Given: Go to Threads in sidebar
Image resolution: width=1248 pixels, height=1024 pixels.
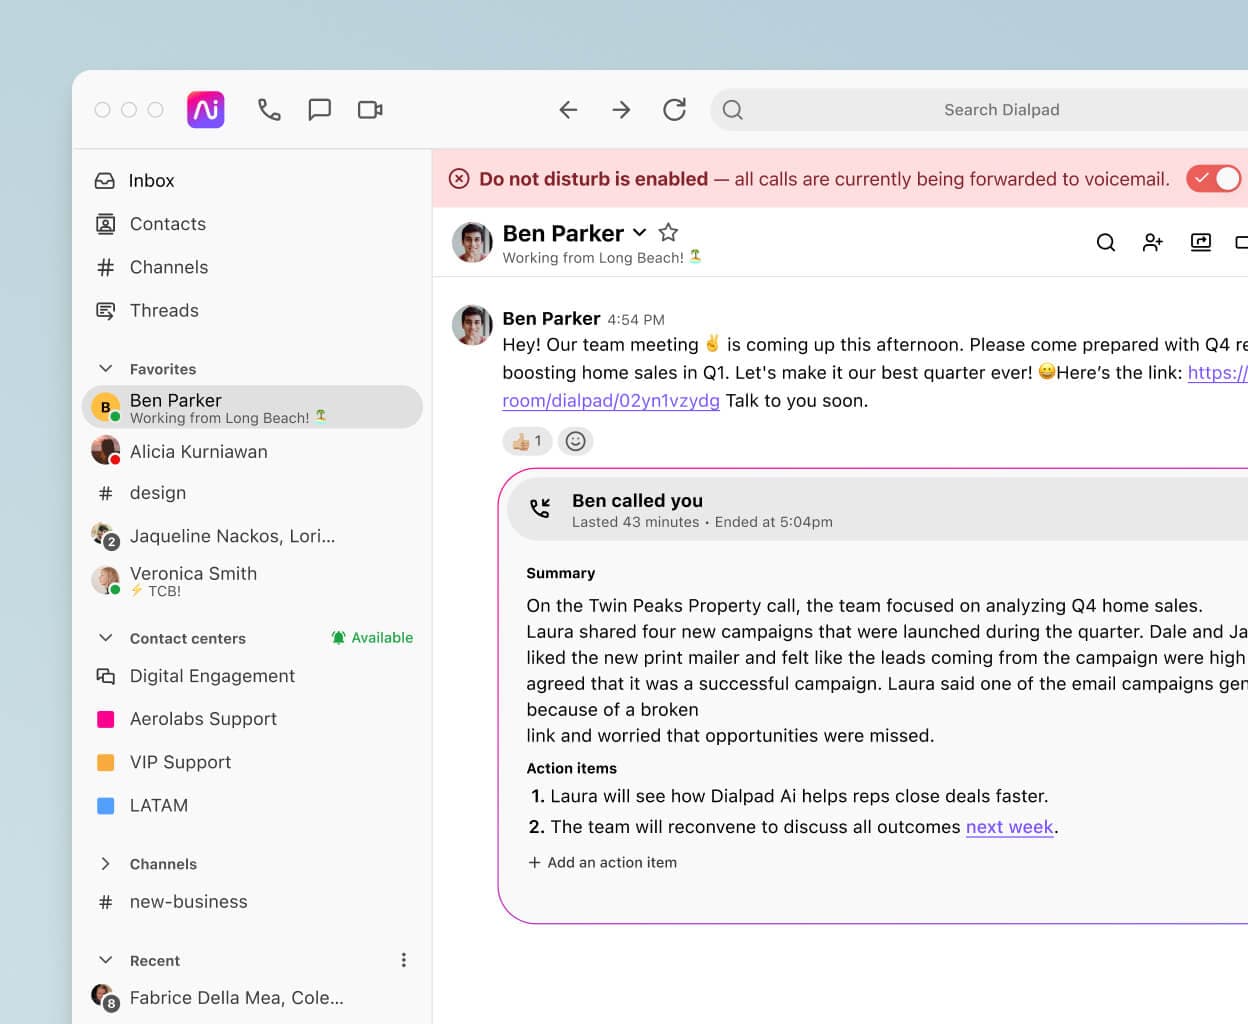Looking at the screenshot, I should 164,311.
